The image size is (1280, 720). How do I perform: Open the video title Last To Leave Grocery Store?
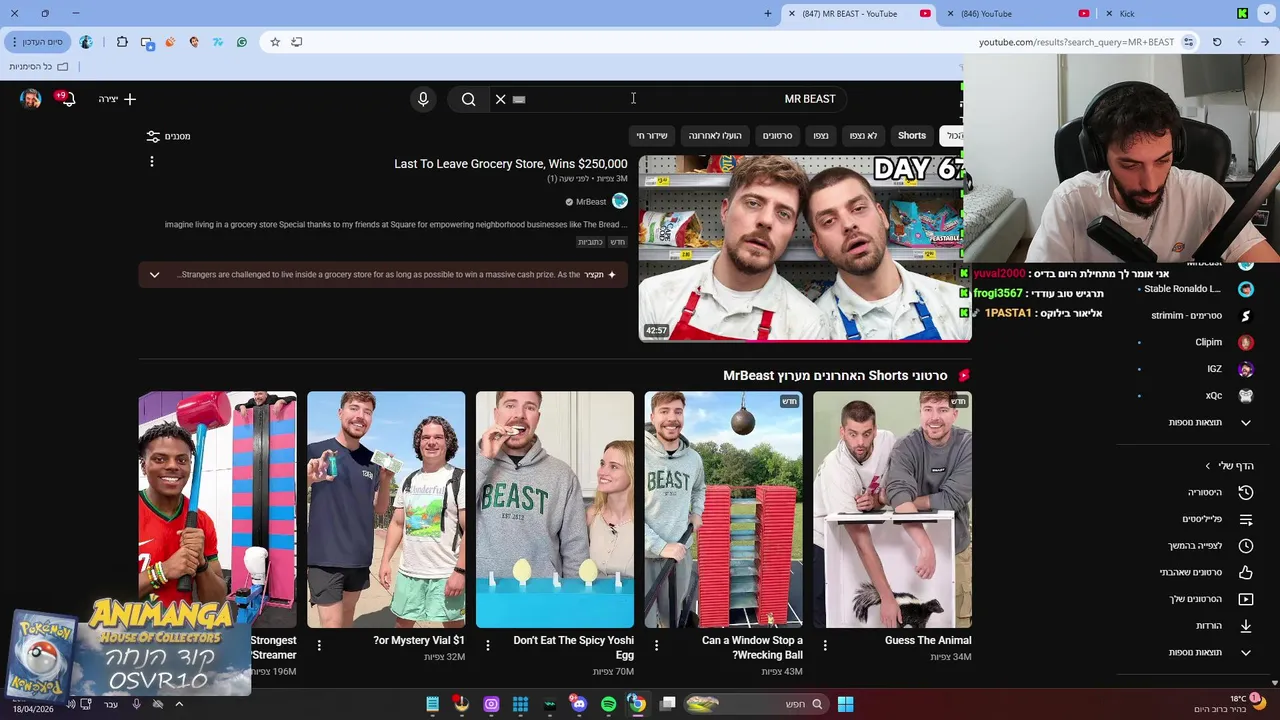(x=510, y=164)
